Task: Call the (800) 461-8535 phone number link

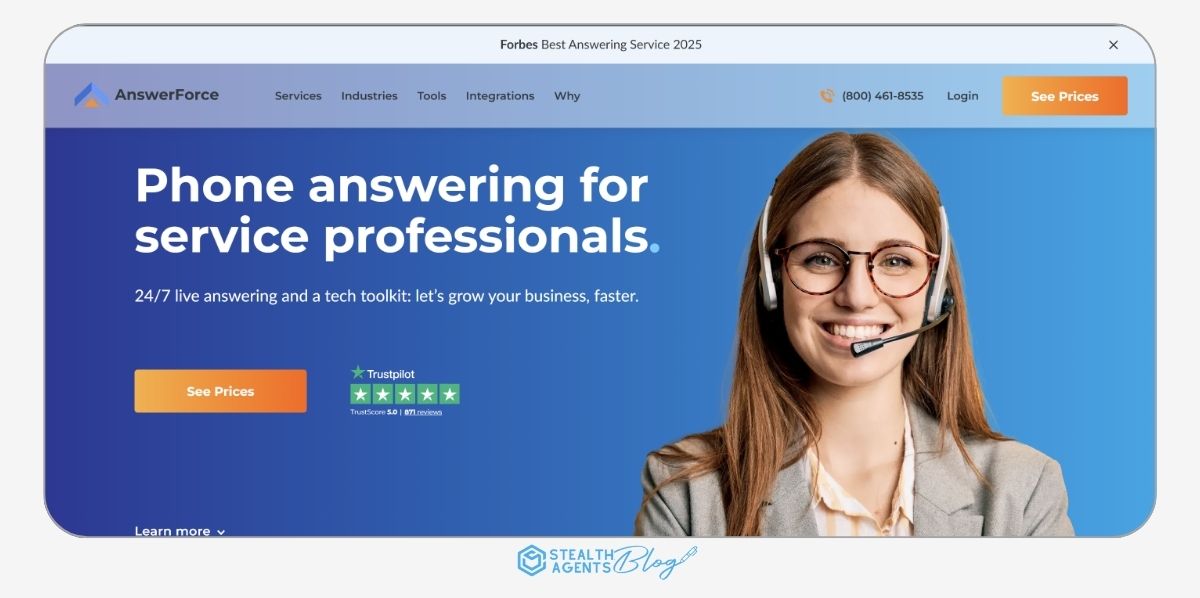Action: click(x=883, y=96)
